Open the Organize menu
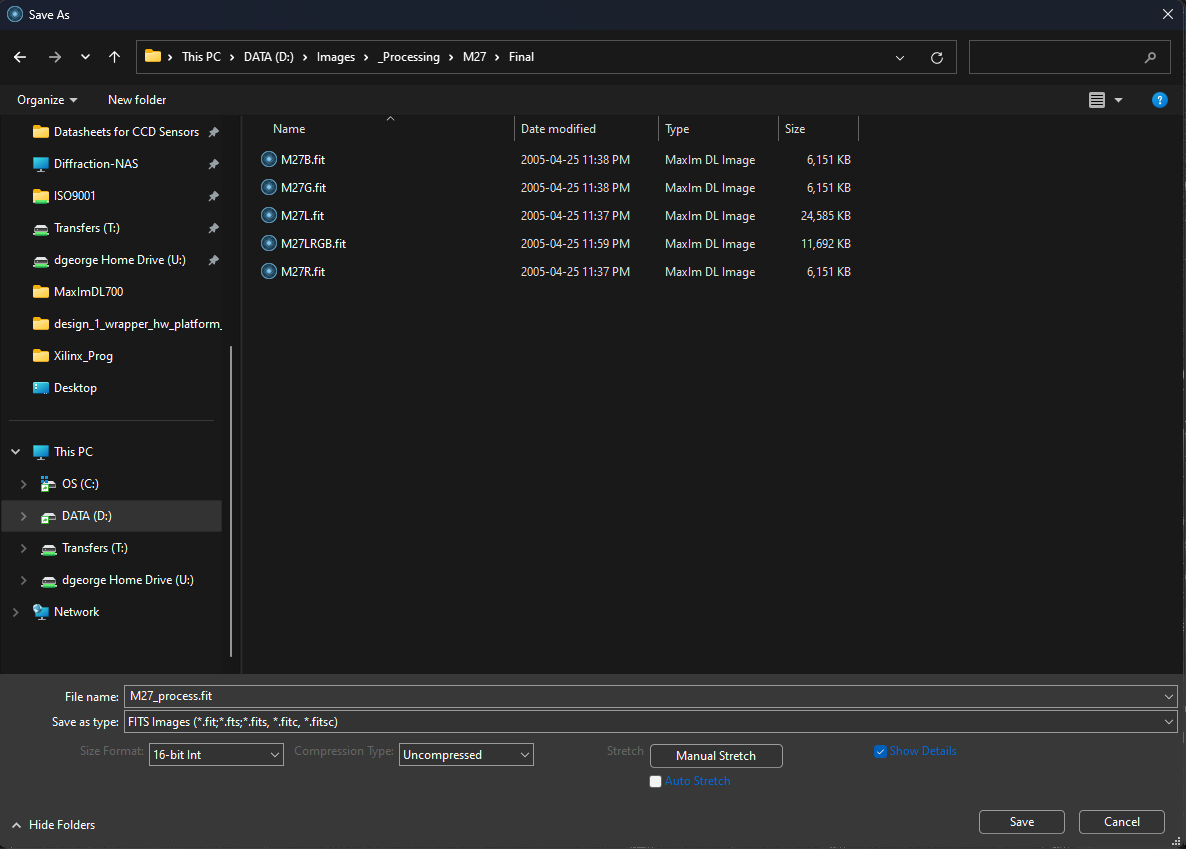Viewport: 1186px width, 849px height. [47, 100]
